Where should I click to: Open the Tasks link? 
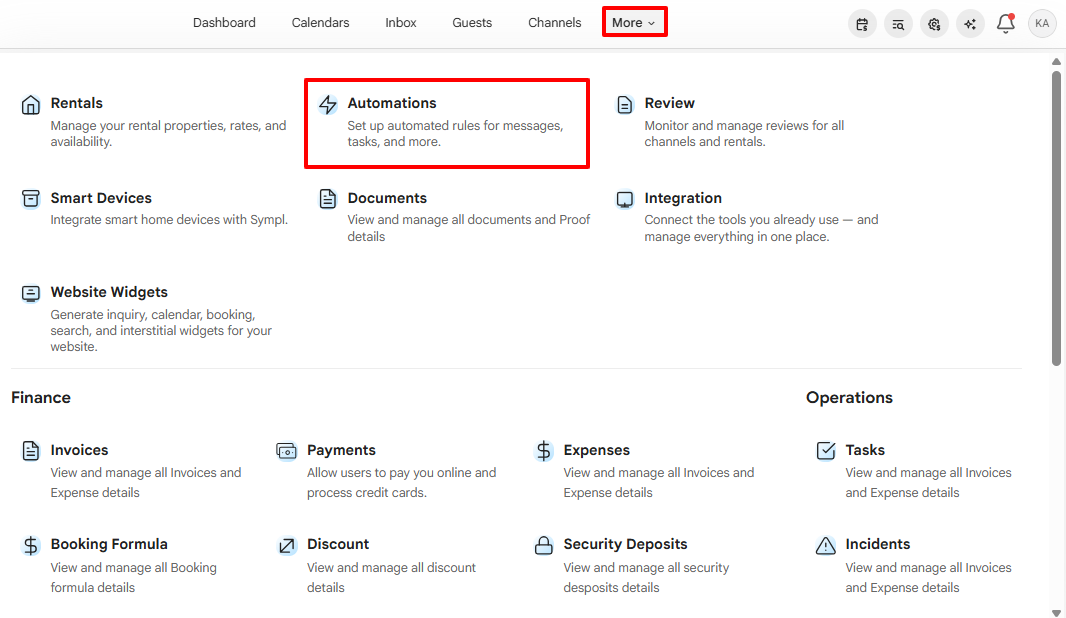tap(865, 450)
